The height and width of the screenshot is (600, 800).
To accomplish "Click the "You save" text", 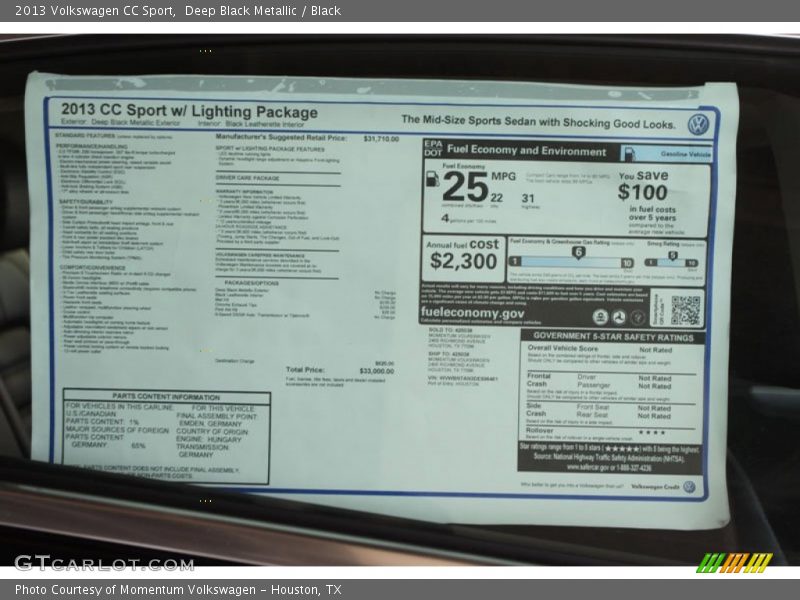I will [643, 175].
